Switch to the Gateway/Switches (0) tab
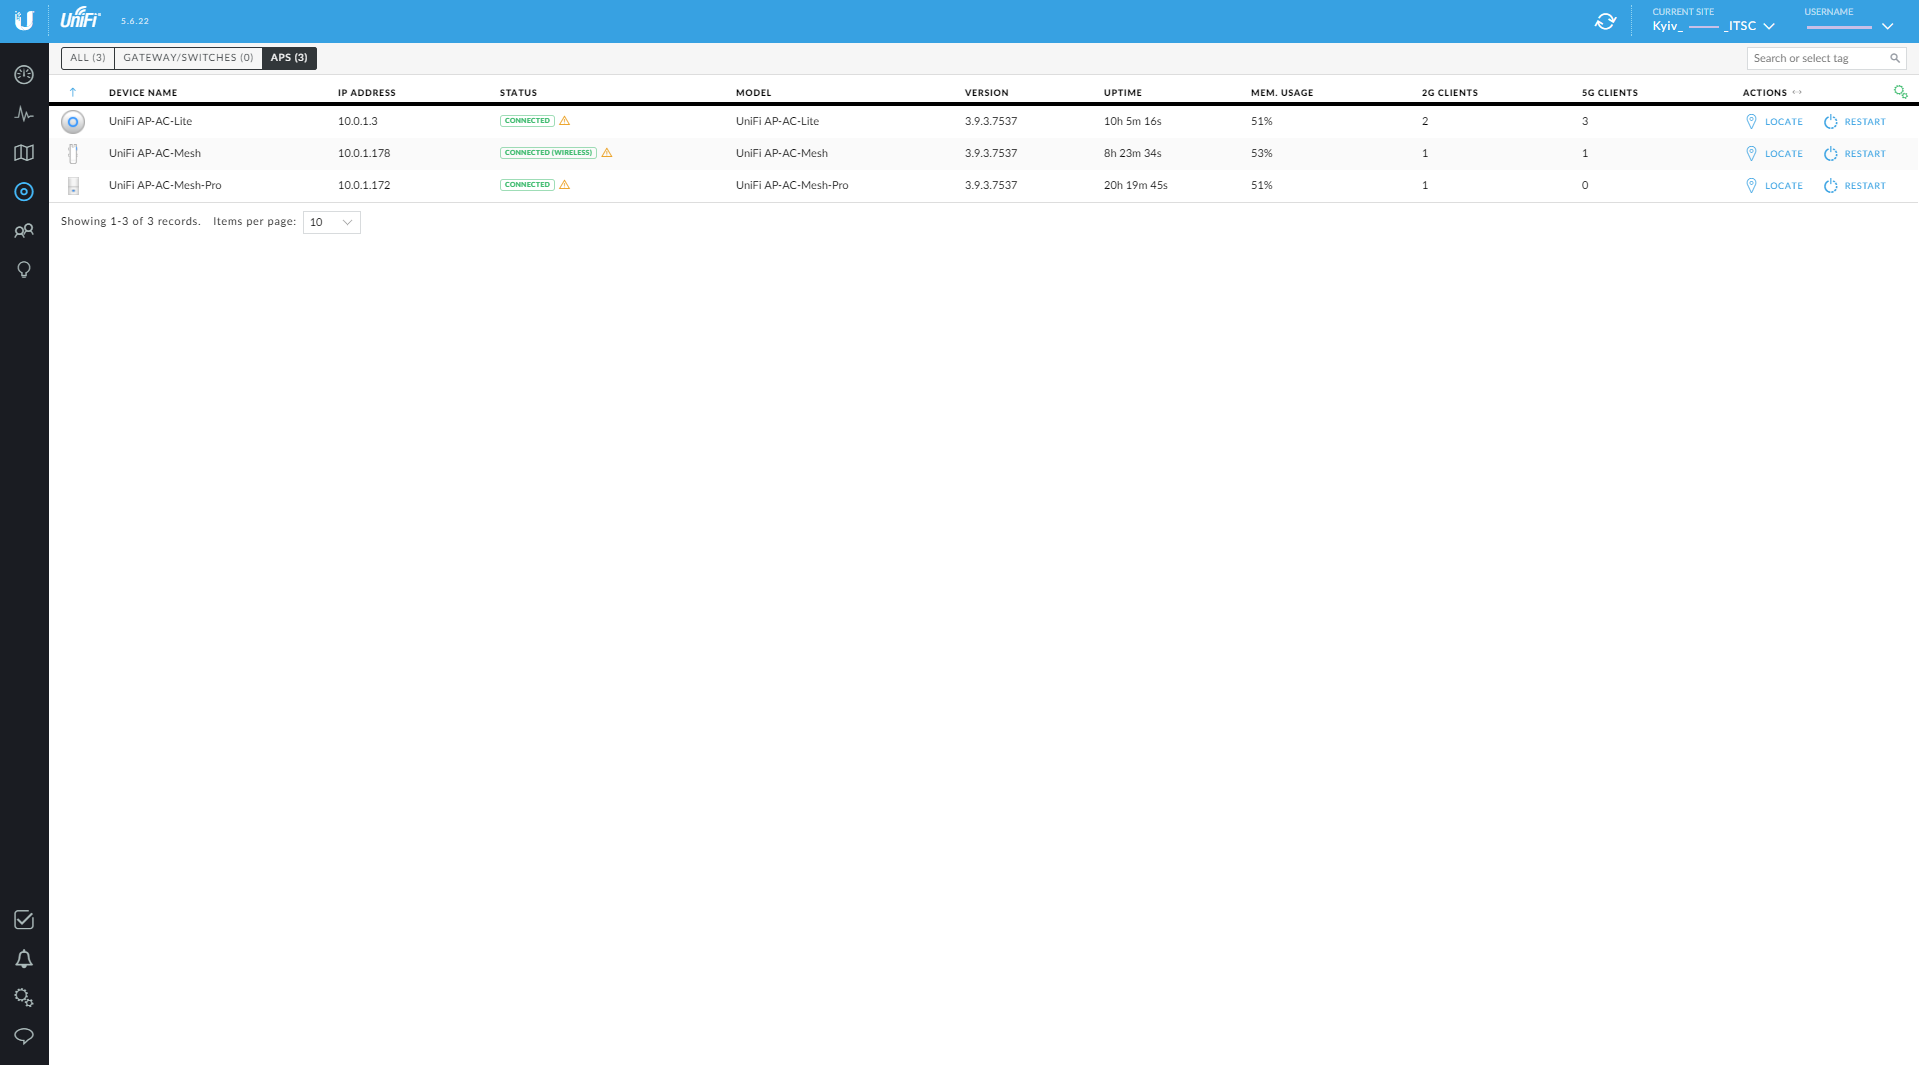The image size is (1919, 1065). 188,58
